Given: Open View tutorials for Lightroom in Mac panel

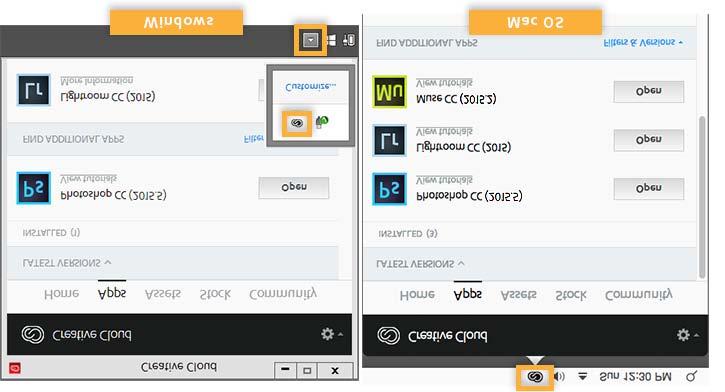Looking at the screenshot, I should [x=444, y=132].
